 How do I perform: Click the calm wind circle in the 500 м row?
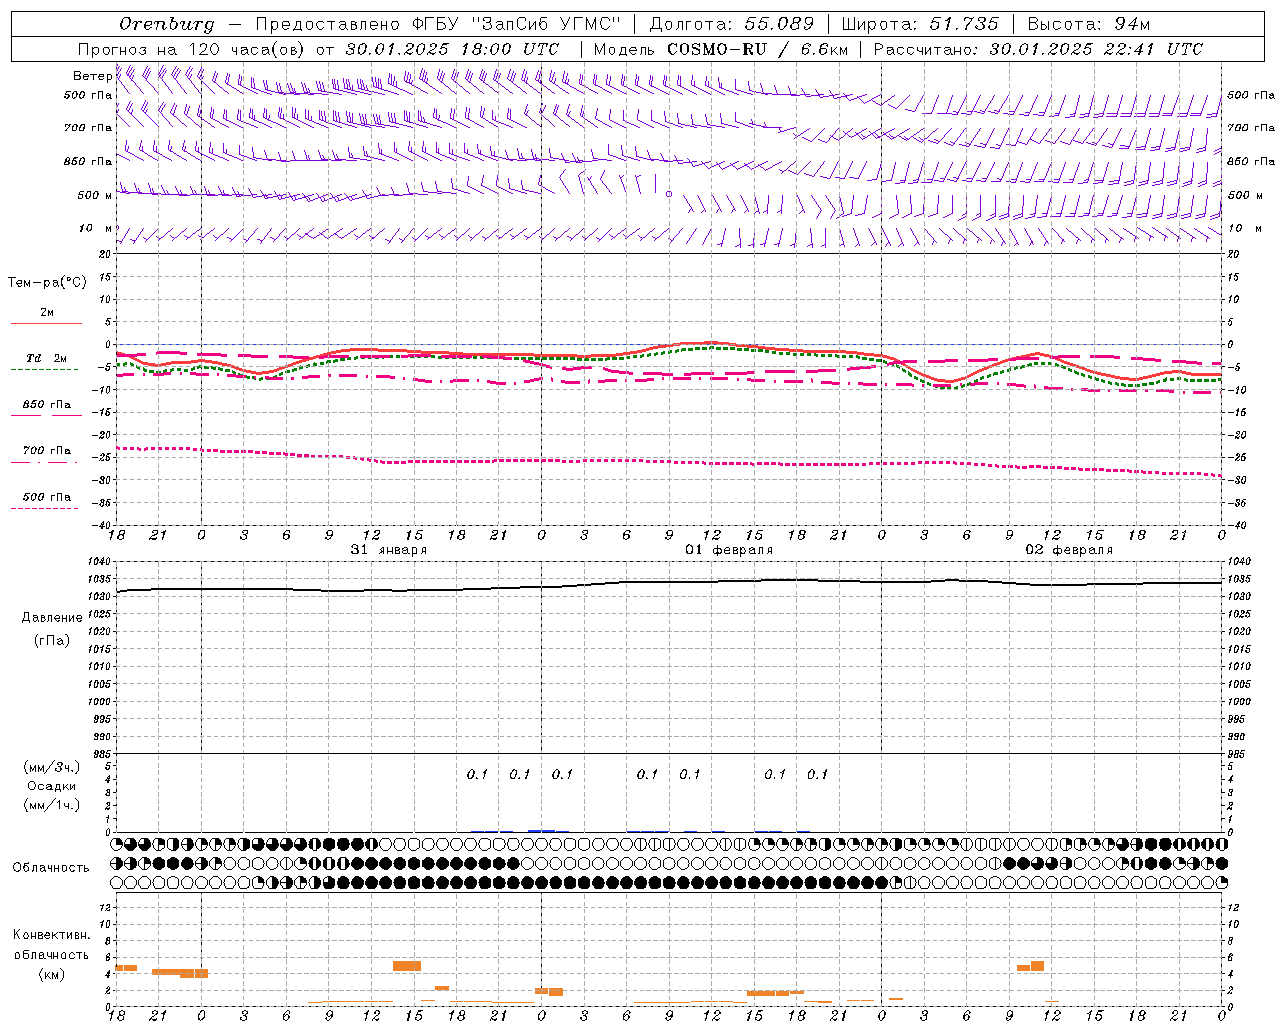[x=669, y=194]
